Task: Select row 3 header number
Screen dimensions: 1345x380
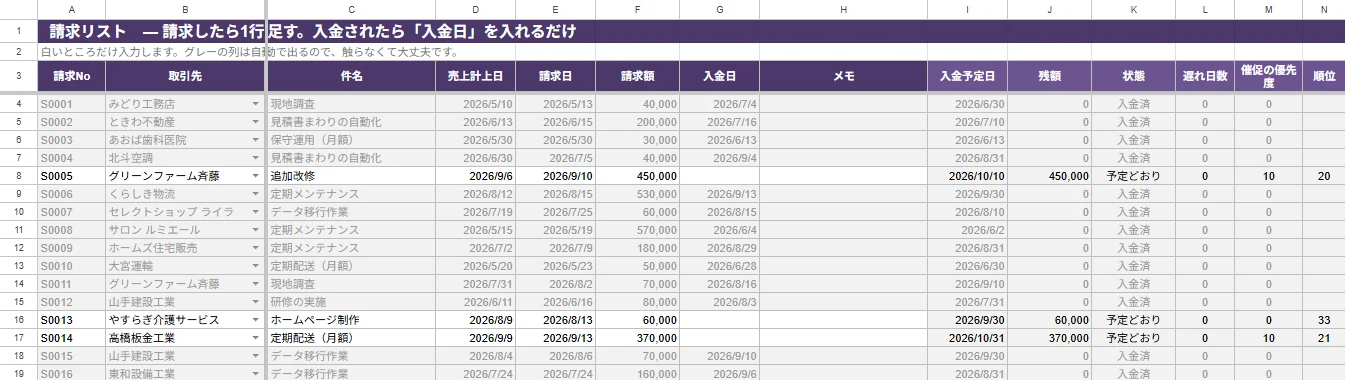Action: [19, 76]
